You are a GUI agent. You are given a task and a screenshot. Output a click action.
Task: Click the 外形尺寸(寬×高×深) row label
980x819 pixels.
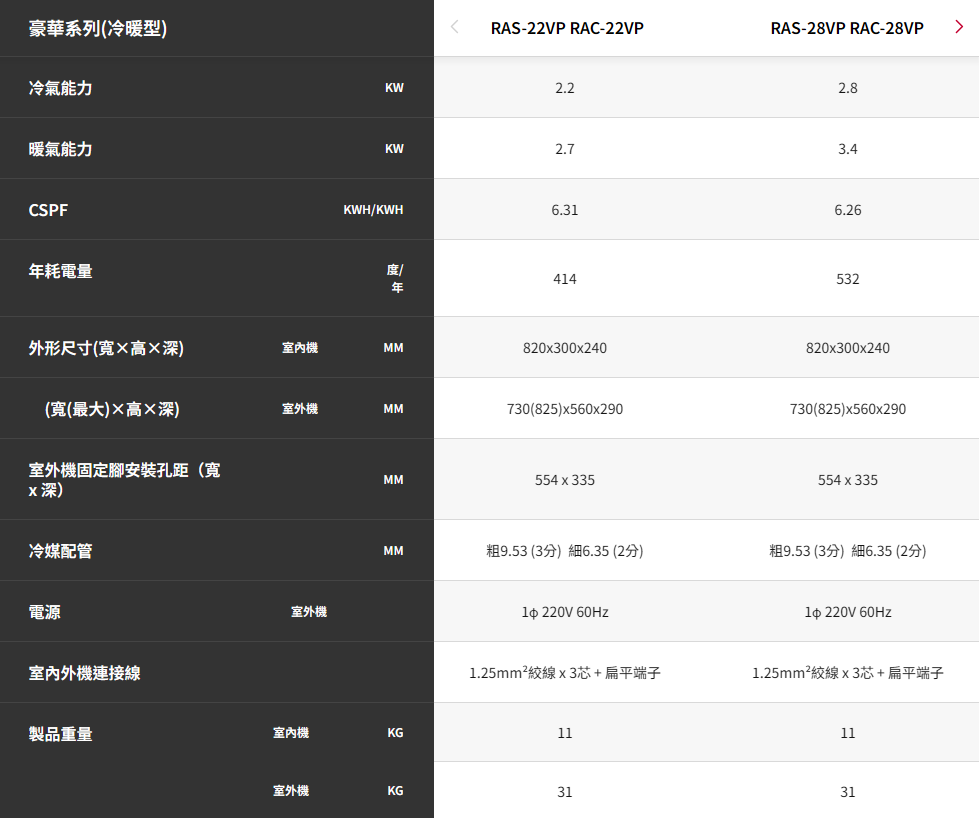[106, 348]
